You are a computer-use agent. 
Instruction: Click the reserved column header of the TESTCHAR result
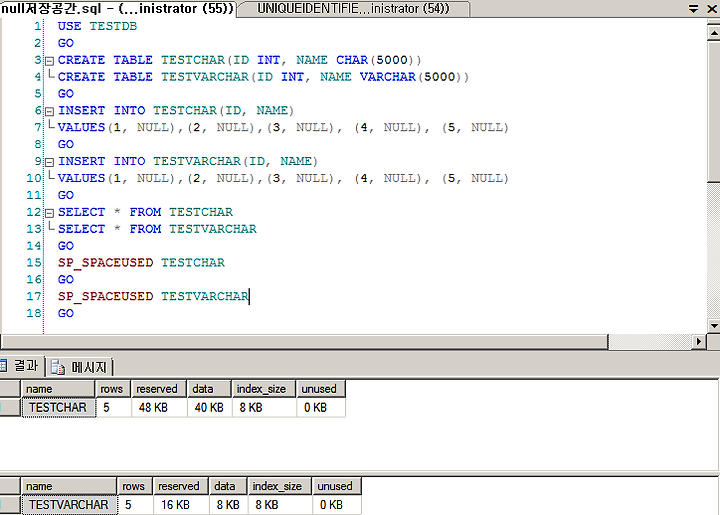coord(159,389)
